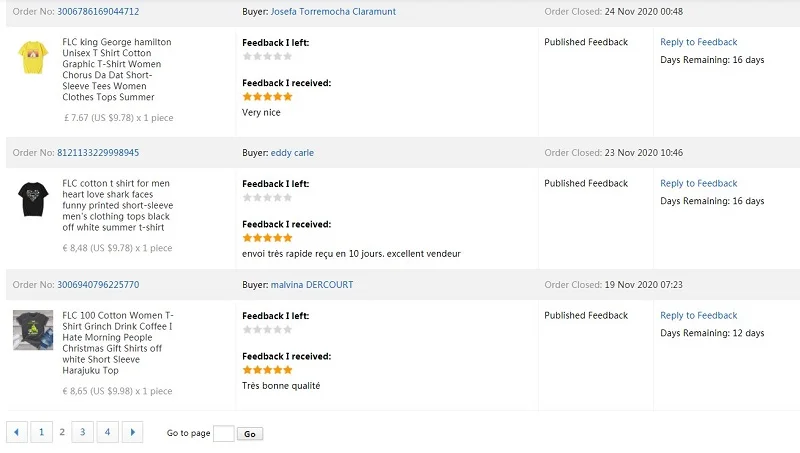Screen dimensions: 800x453
Task: Reply to Feedback on the shark t-shirt order
Action: (698, 183)
